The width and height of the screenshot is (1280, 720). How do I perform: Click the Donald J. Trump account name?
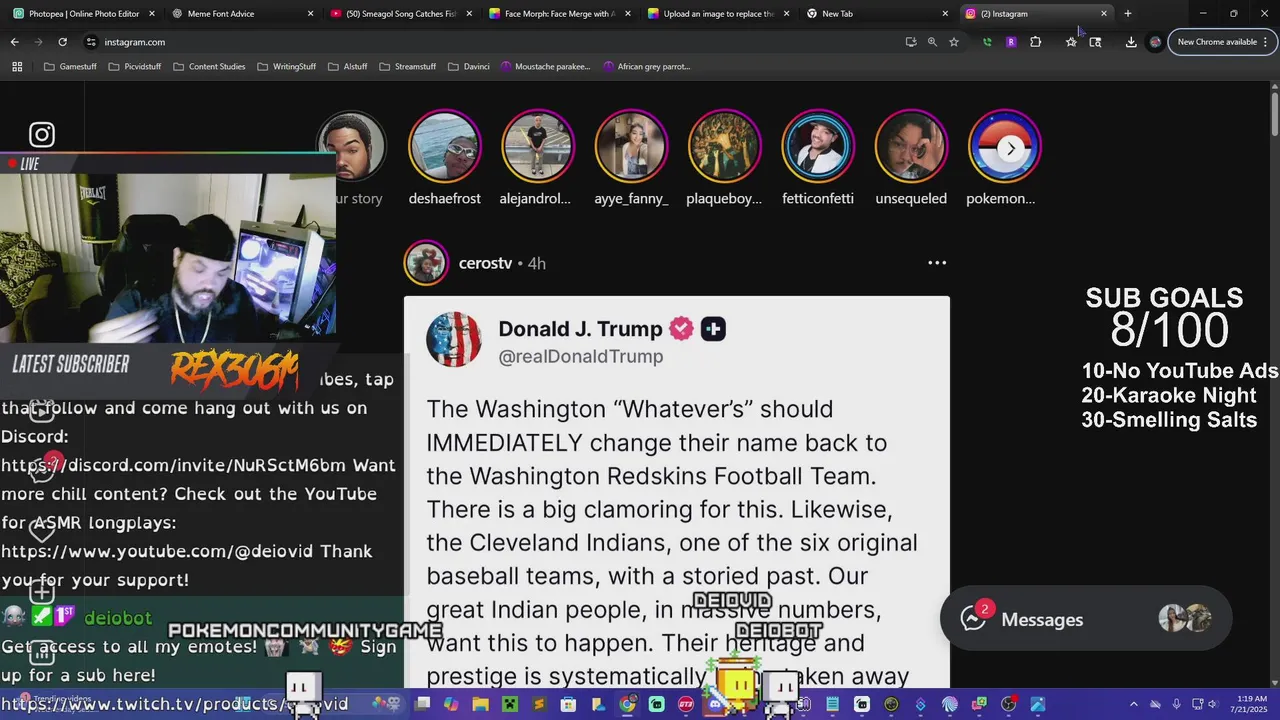(x=580, y=329)
